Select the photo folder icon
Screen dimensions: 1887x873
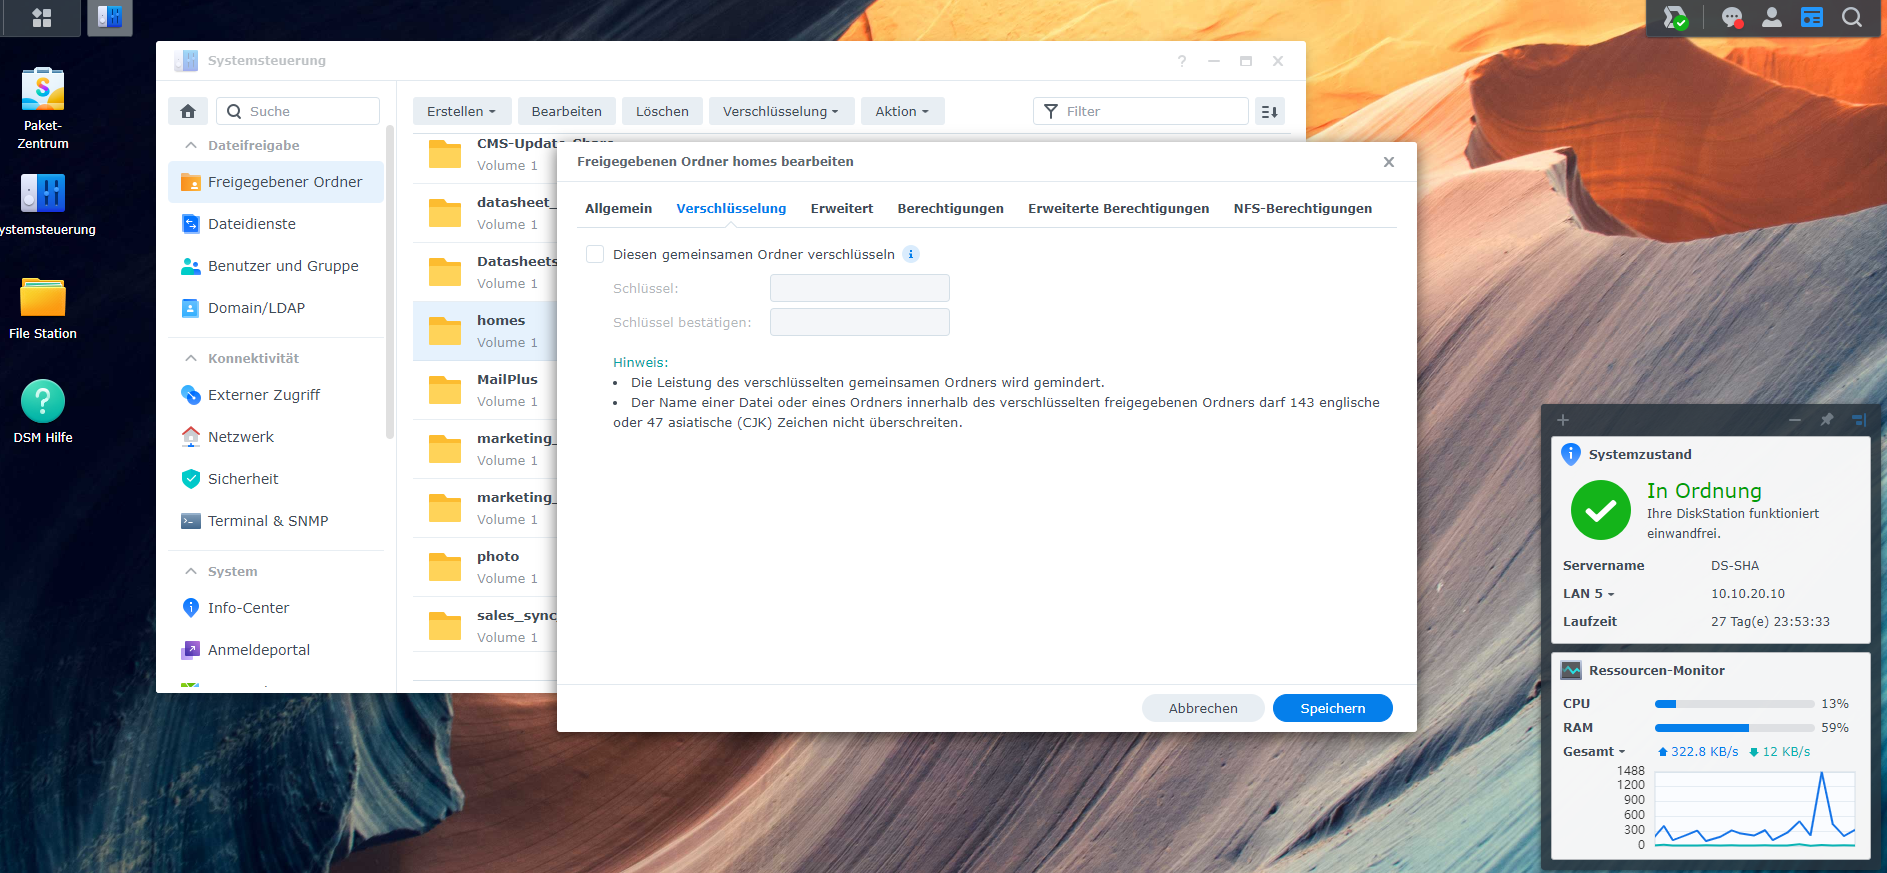[x=445, y=567]
